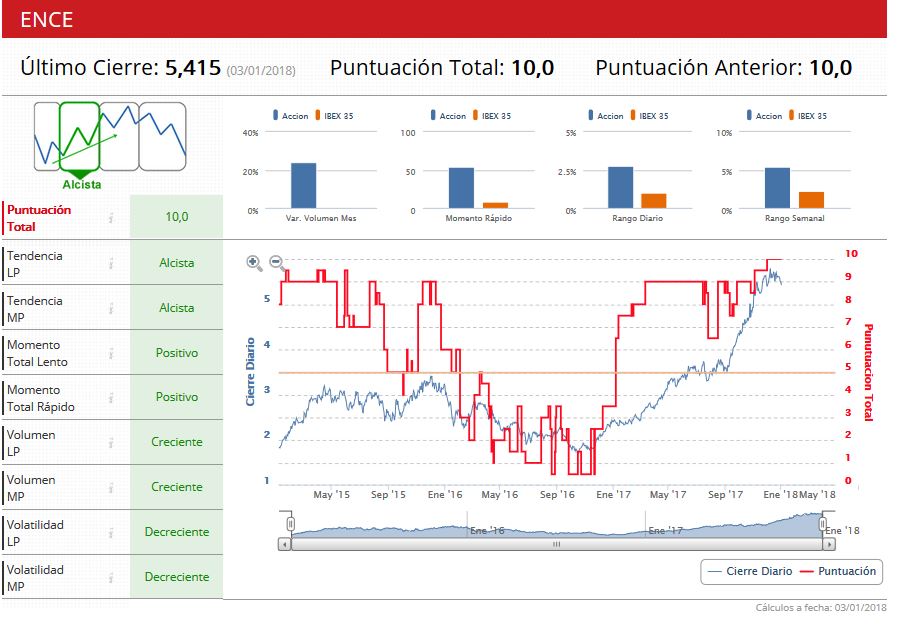Viewport: 899px width, 626px height.
Task: Click the small info icon in the Volumen LP row
Action: click(111, 443)
